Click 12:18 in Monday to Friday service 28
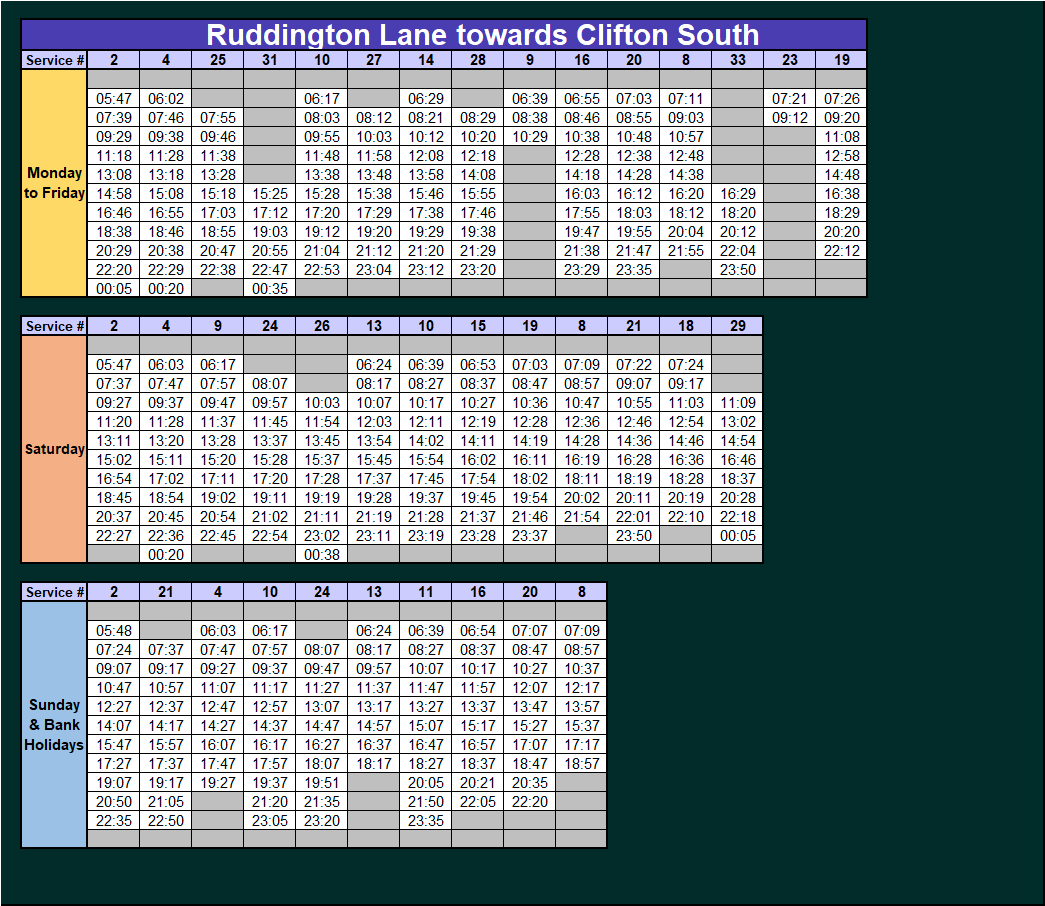This screenshot has width=1045, height=906. tap(478, 156)
